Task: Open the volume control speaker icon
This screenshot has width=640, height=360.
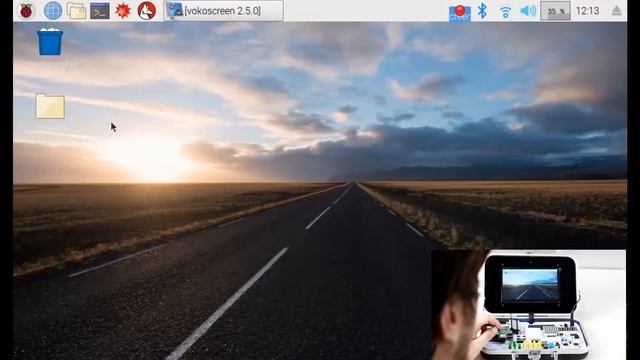Action: [528, 11]
